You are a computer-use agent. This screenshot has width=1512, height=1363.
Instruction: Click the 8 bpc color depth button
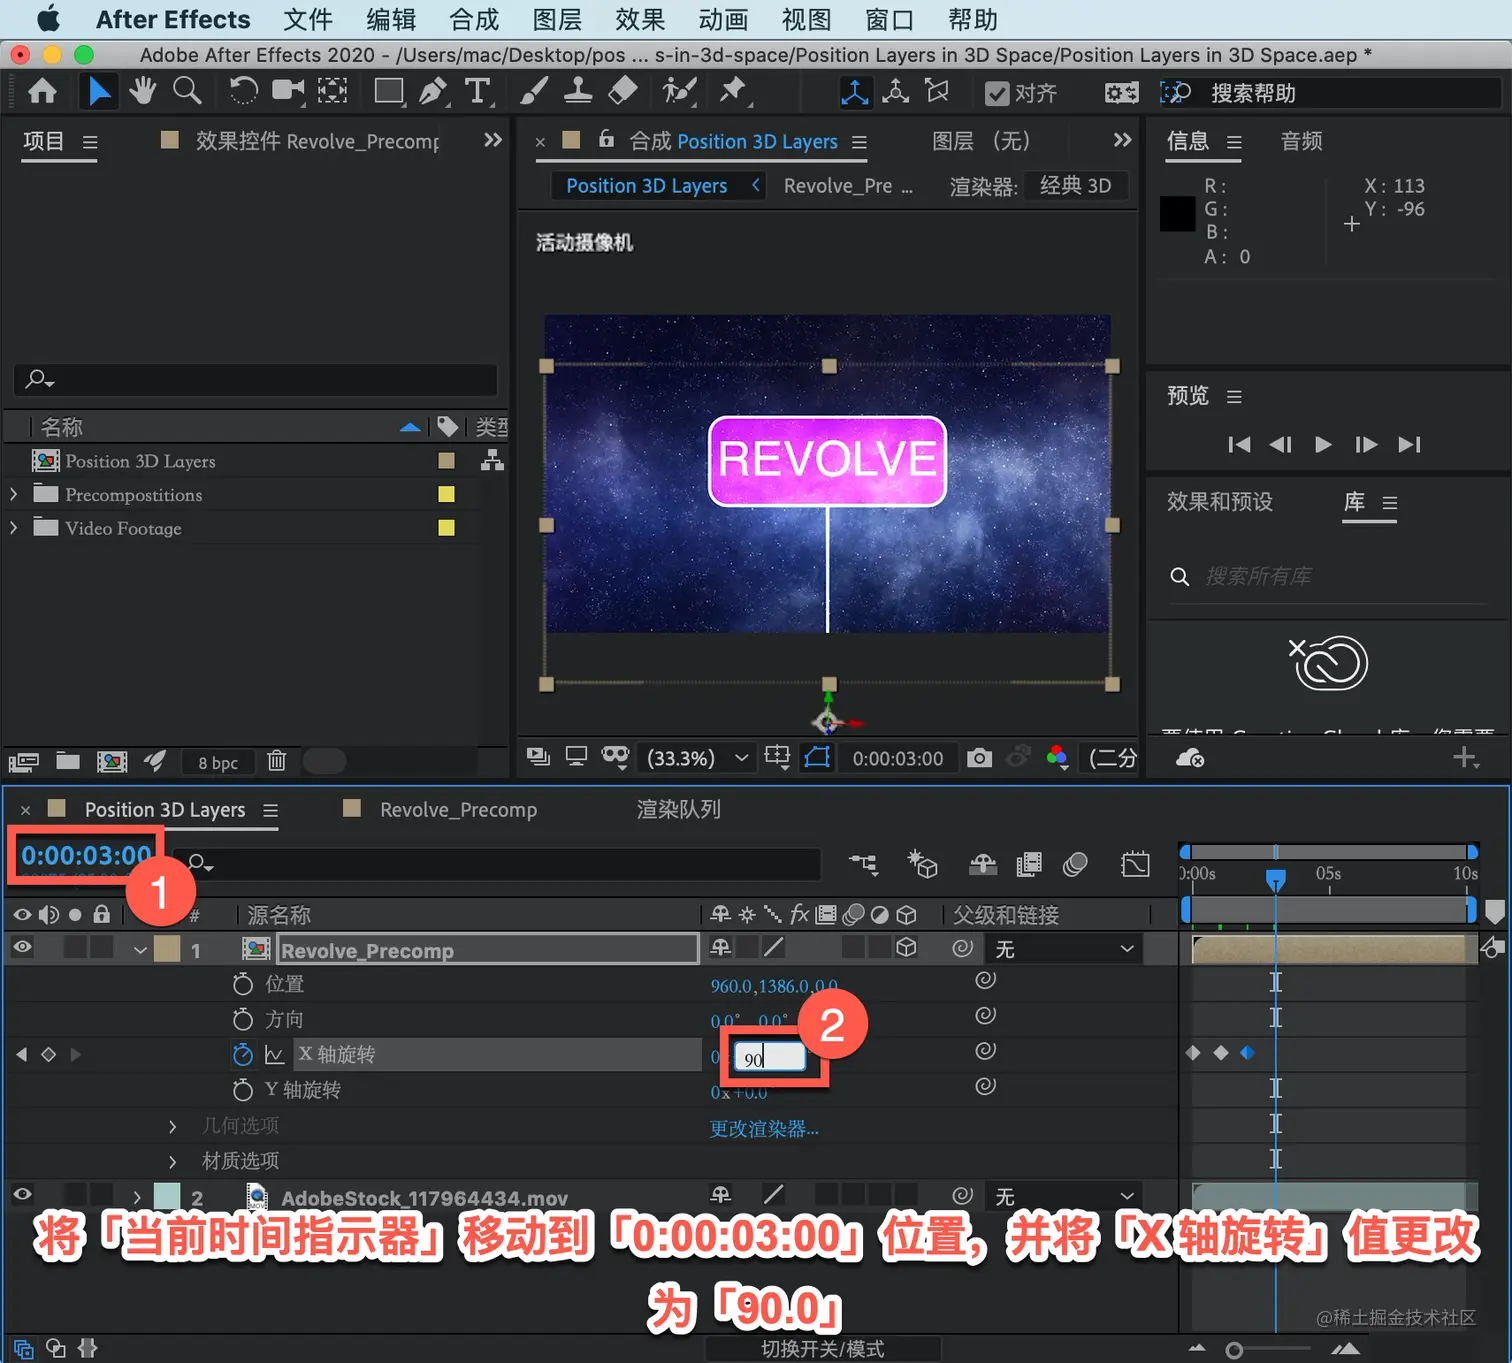coord(218,762)
